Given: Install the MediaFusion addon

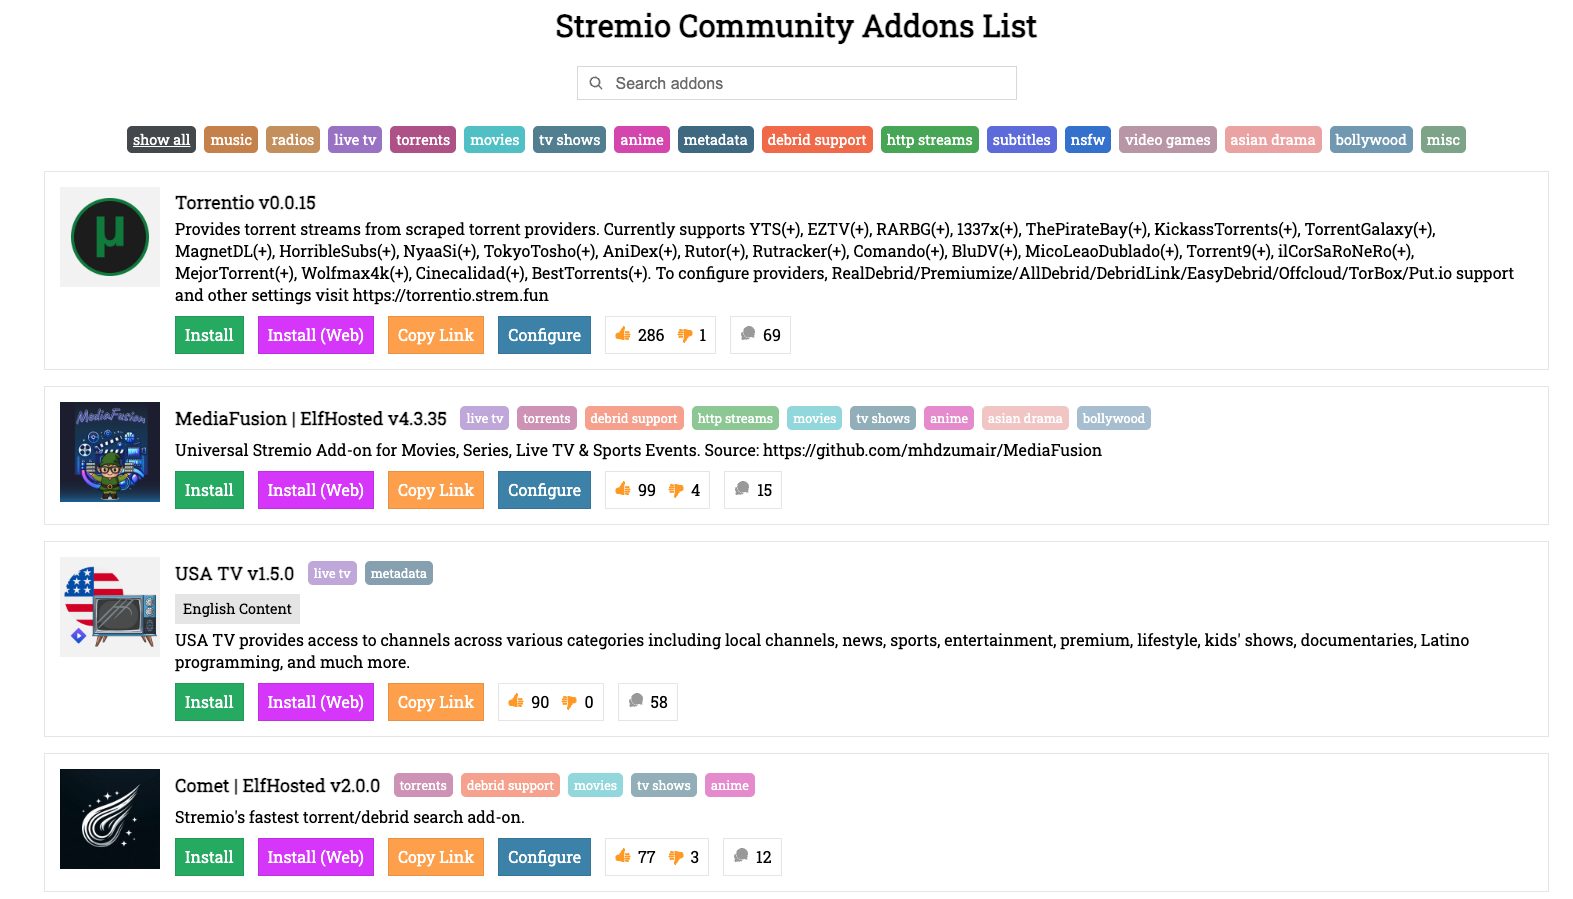Looking at the screenshot, I should (x=209, y=490).
